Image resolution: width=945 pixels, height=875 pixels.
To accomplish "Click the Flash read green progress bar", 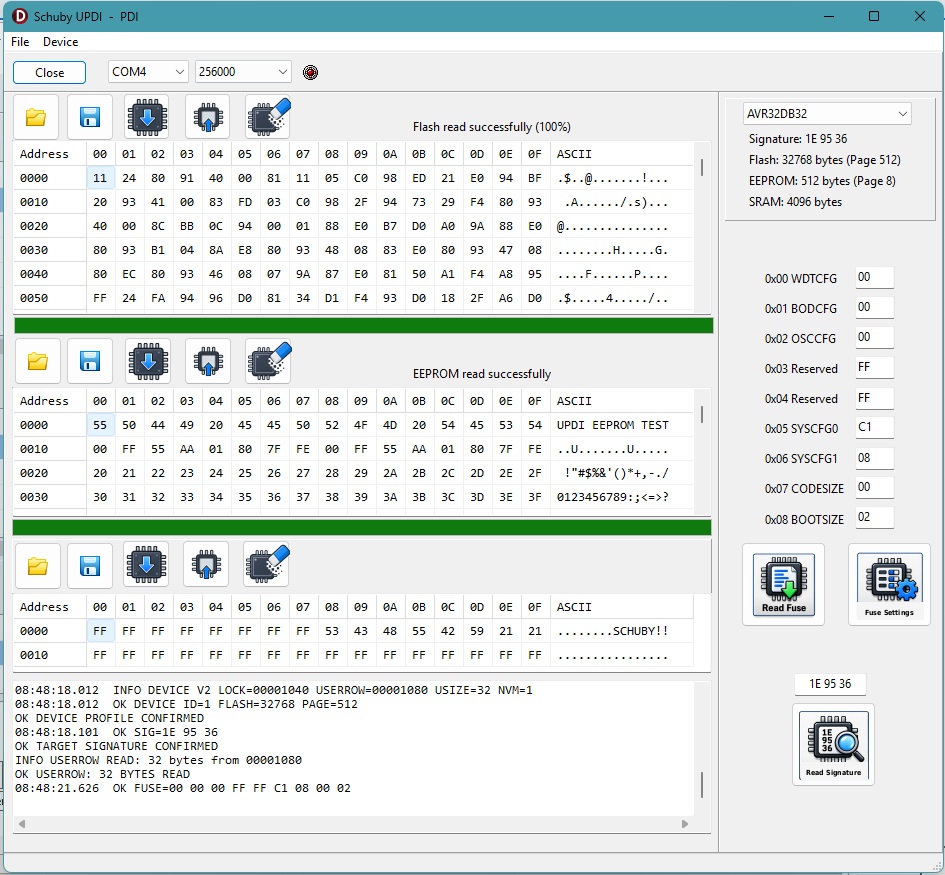I will point(363,325).
